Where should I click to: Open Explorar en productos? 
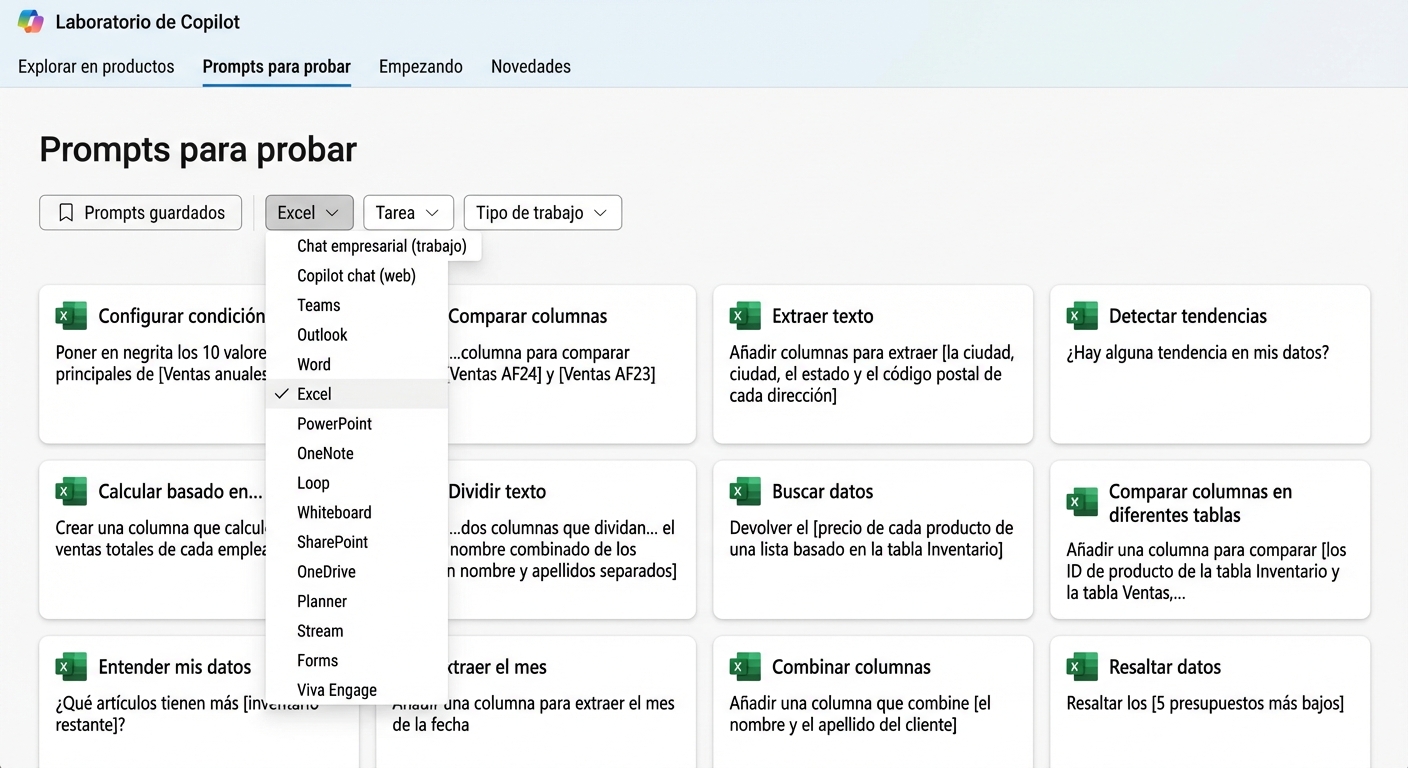click(96, 66)
